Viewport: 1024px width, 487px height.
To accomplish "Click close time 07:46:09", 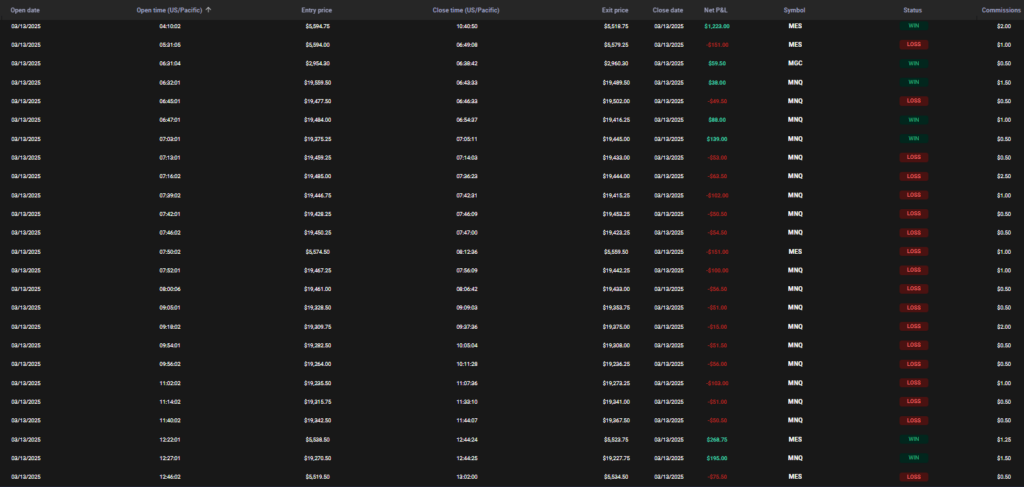I will point(466,213).
